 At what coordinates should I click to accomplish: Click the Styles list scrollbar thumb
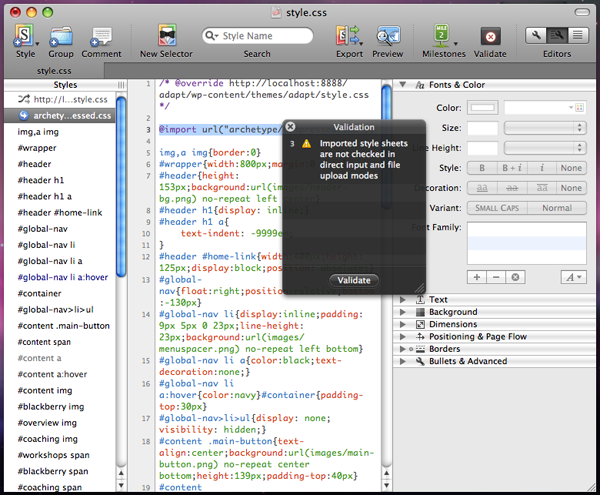tap(121, 187)
